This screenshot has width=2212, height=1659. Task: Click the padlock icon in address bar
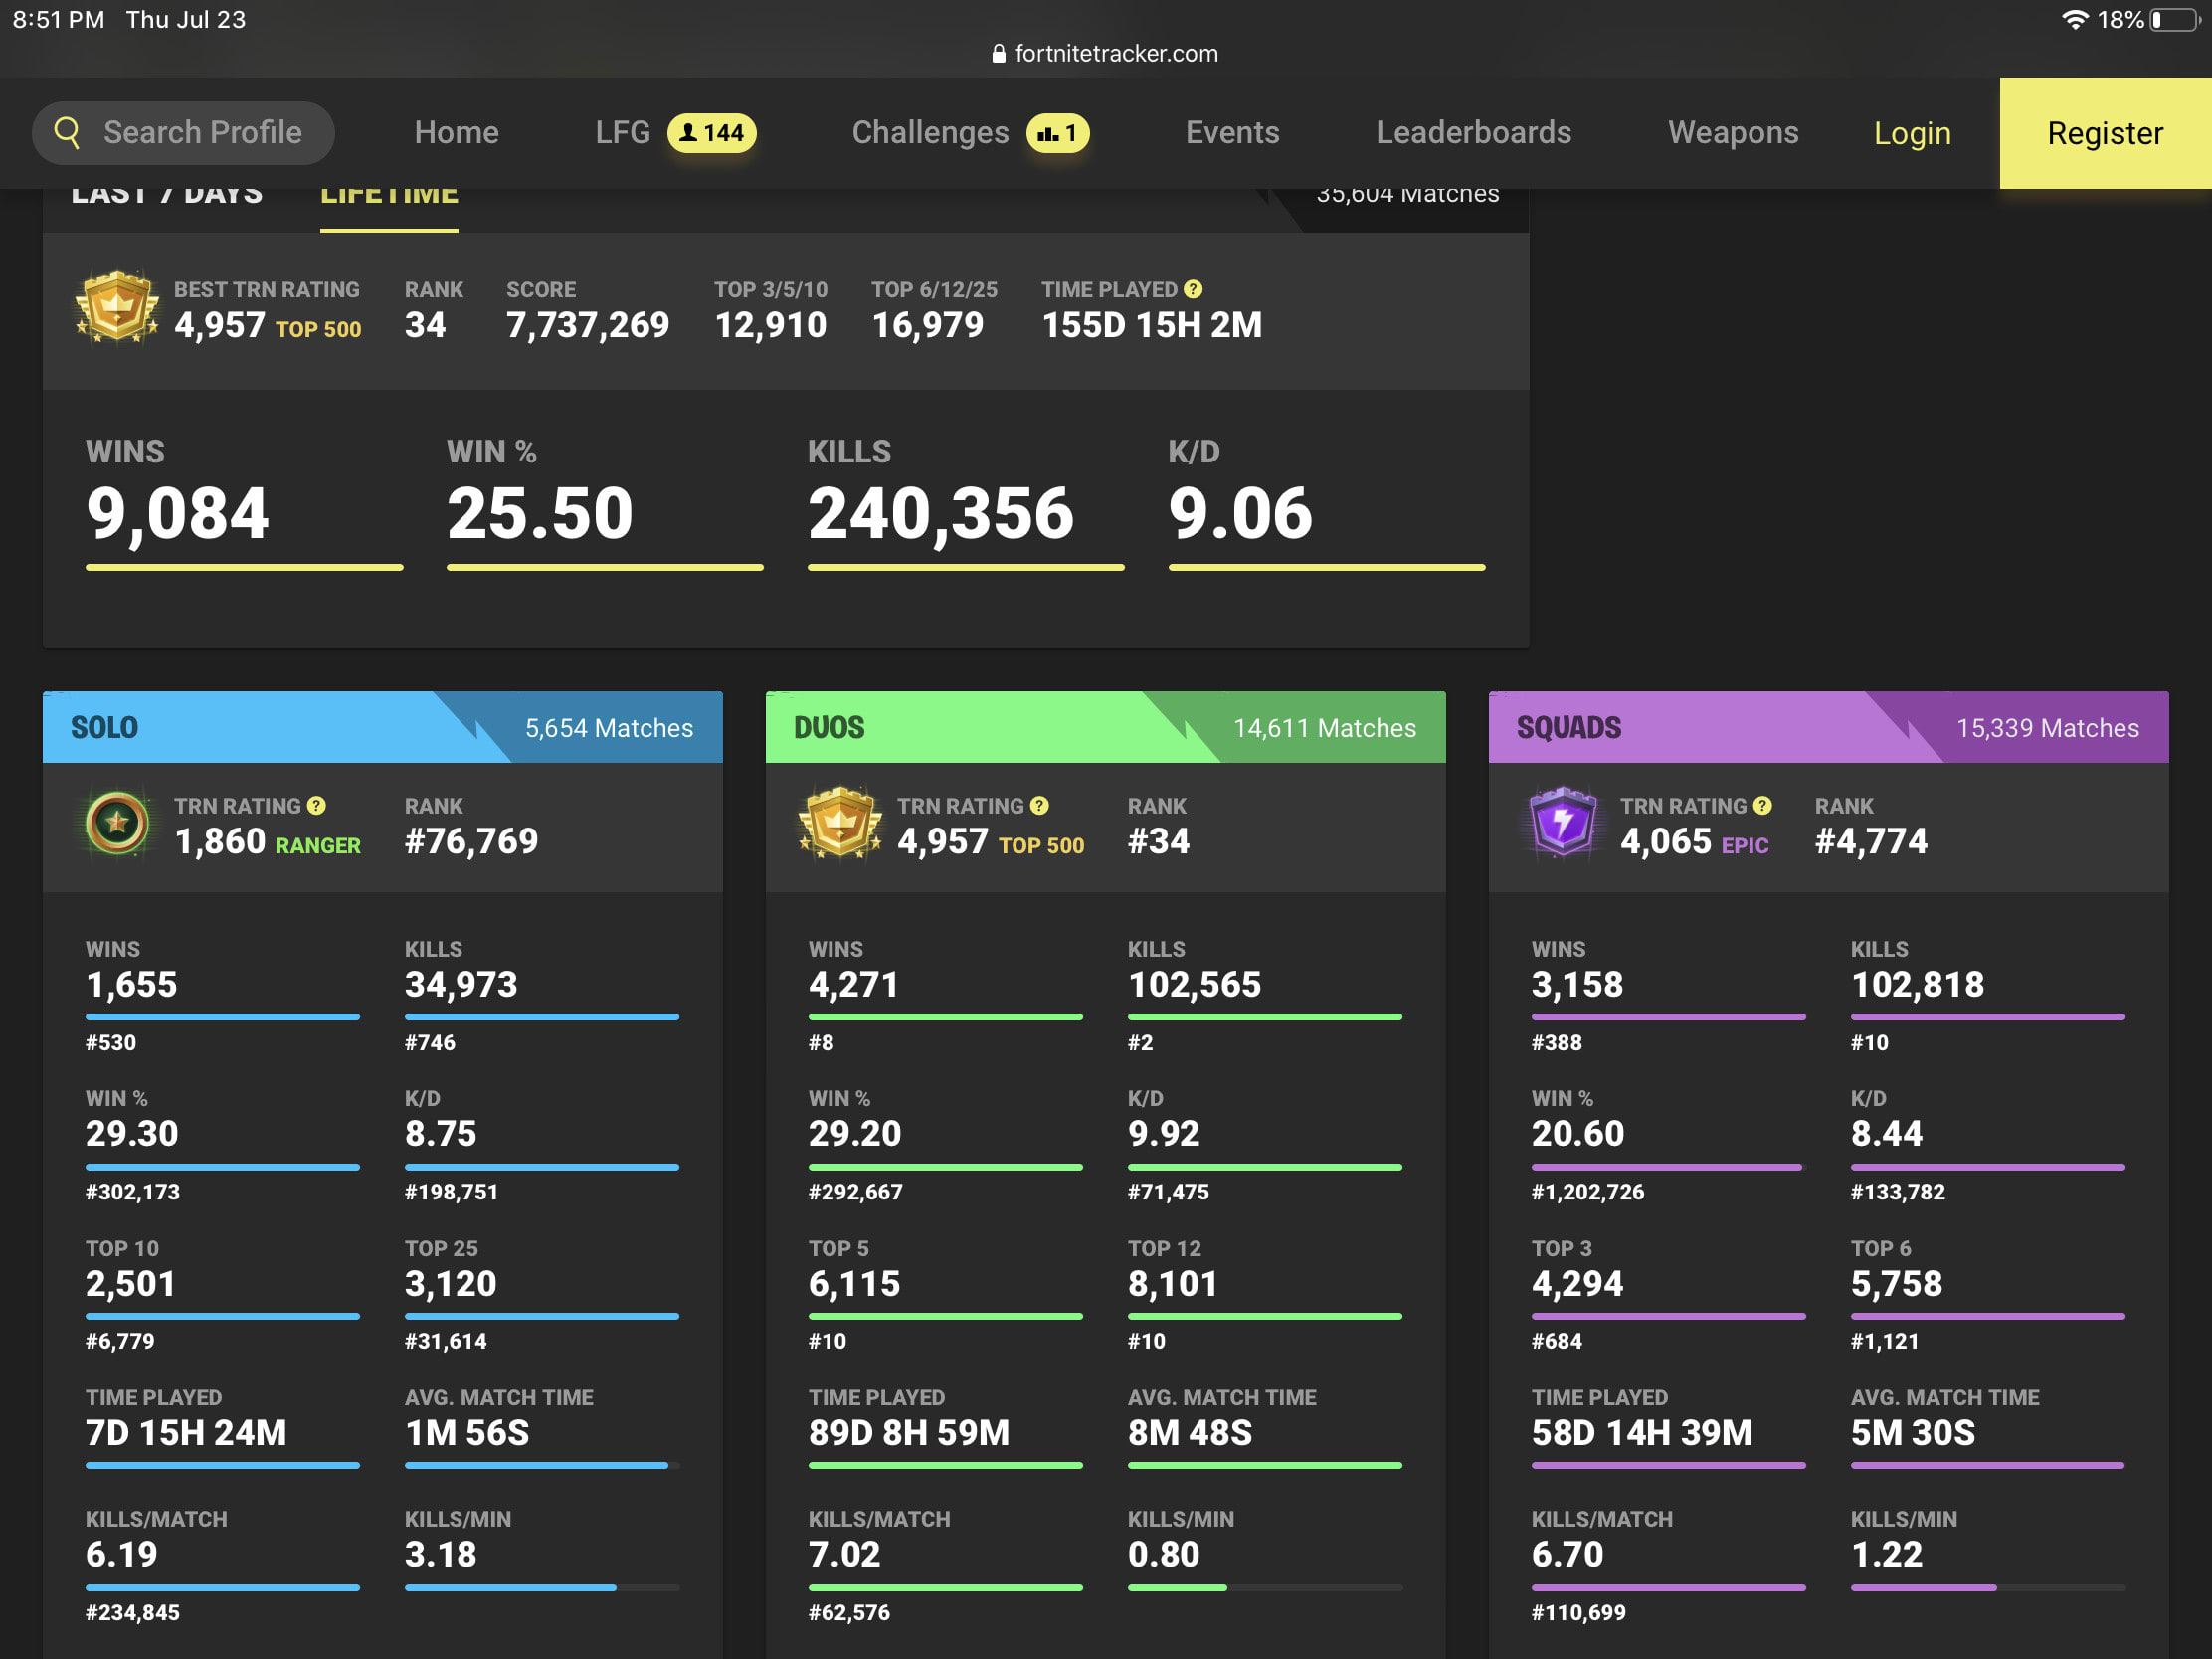998,54
